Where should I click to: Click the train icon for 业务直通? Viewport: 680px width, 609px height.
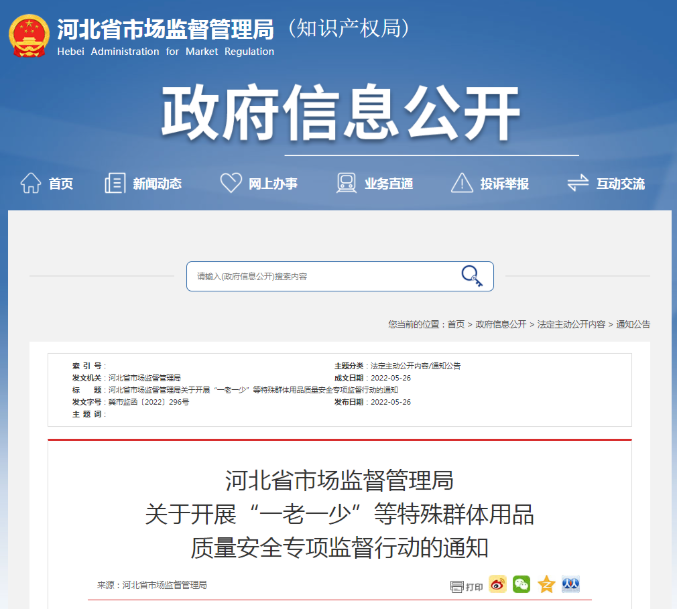coord(346,183)
